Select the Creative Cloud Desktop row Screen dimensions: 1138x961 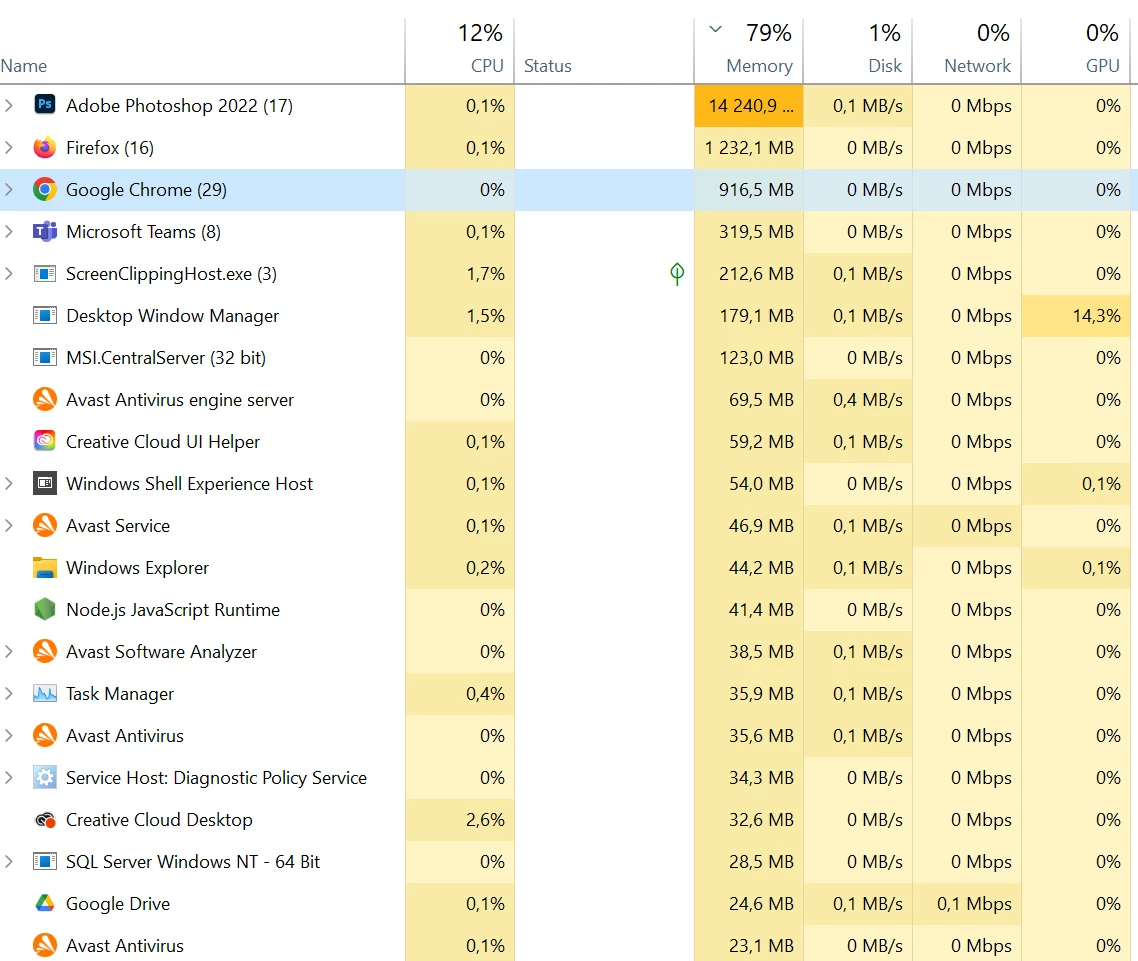point(569,819)
